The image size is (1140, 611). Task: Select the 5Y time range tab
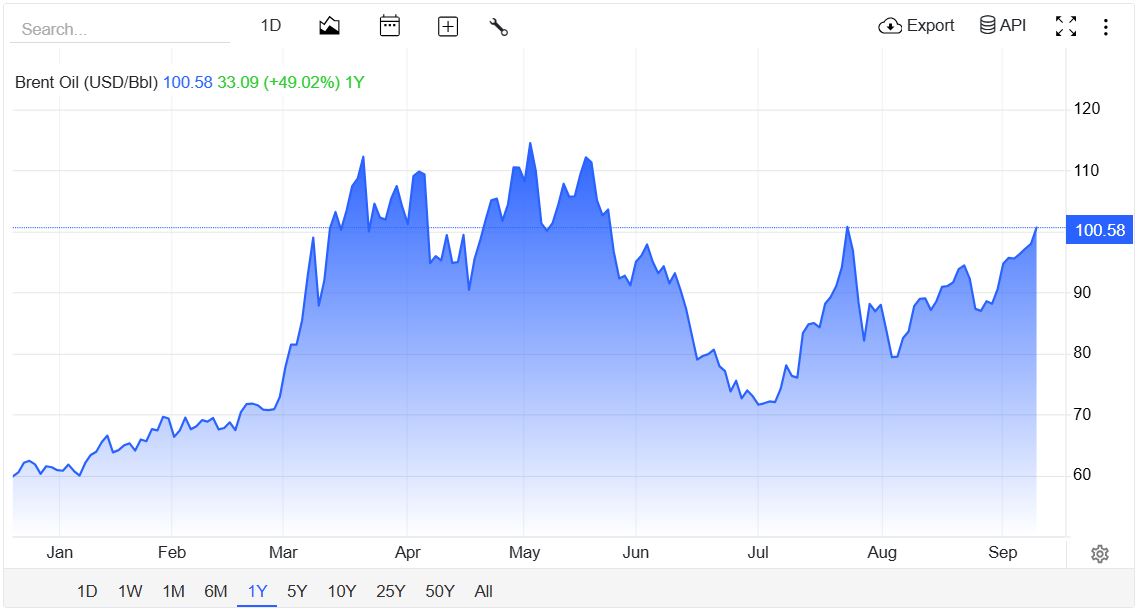point(297,591)
